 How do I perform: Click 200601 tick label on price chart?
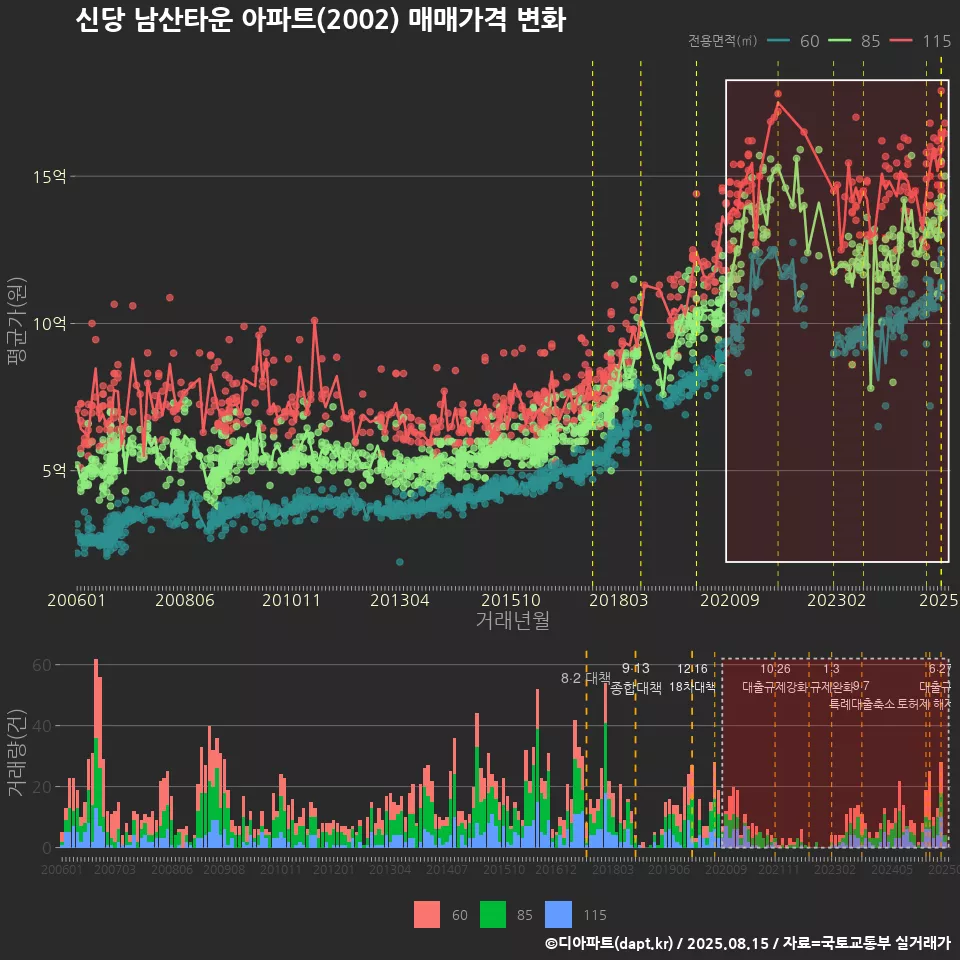[x=77, y=600]
